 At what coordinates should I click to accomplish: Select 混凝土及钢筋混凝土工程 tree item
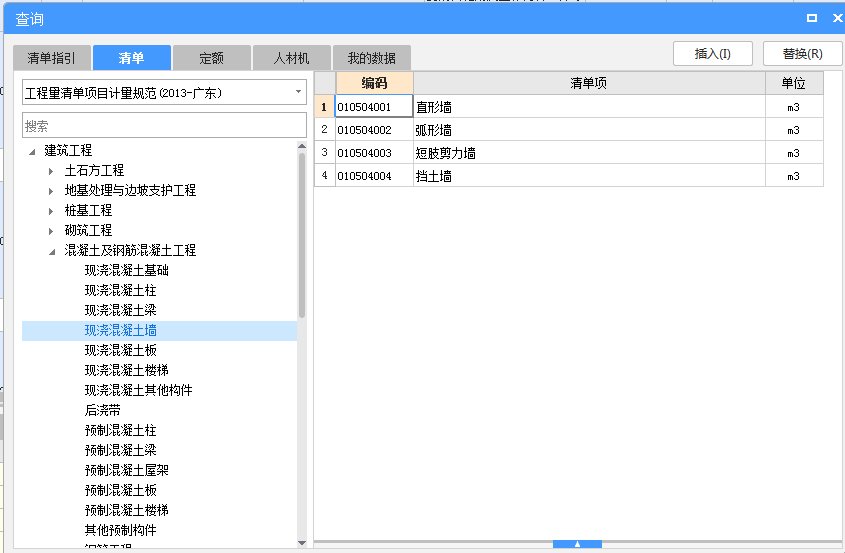pos(130,250)
